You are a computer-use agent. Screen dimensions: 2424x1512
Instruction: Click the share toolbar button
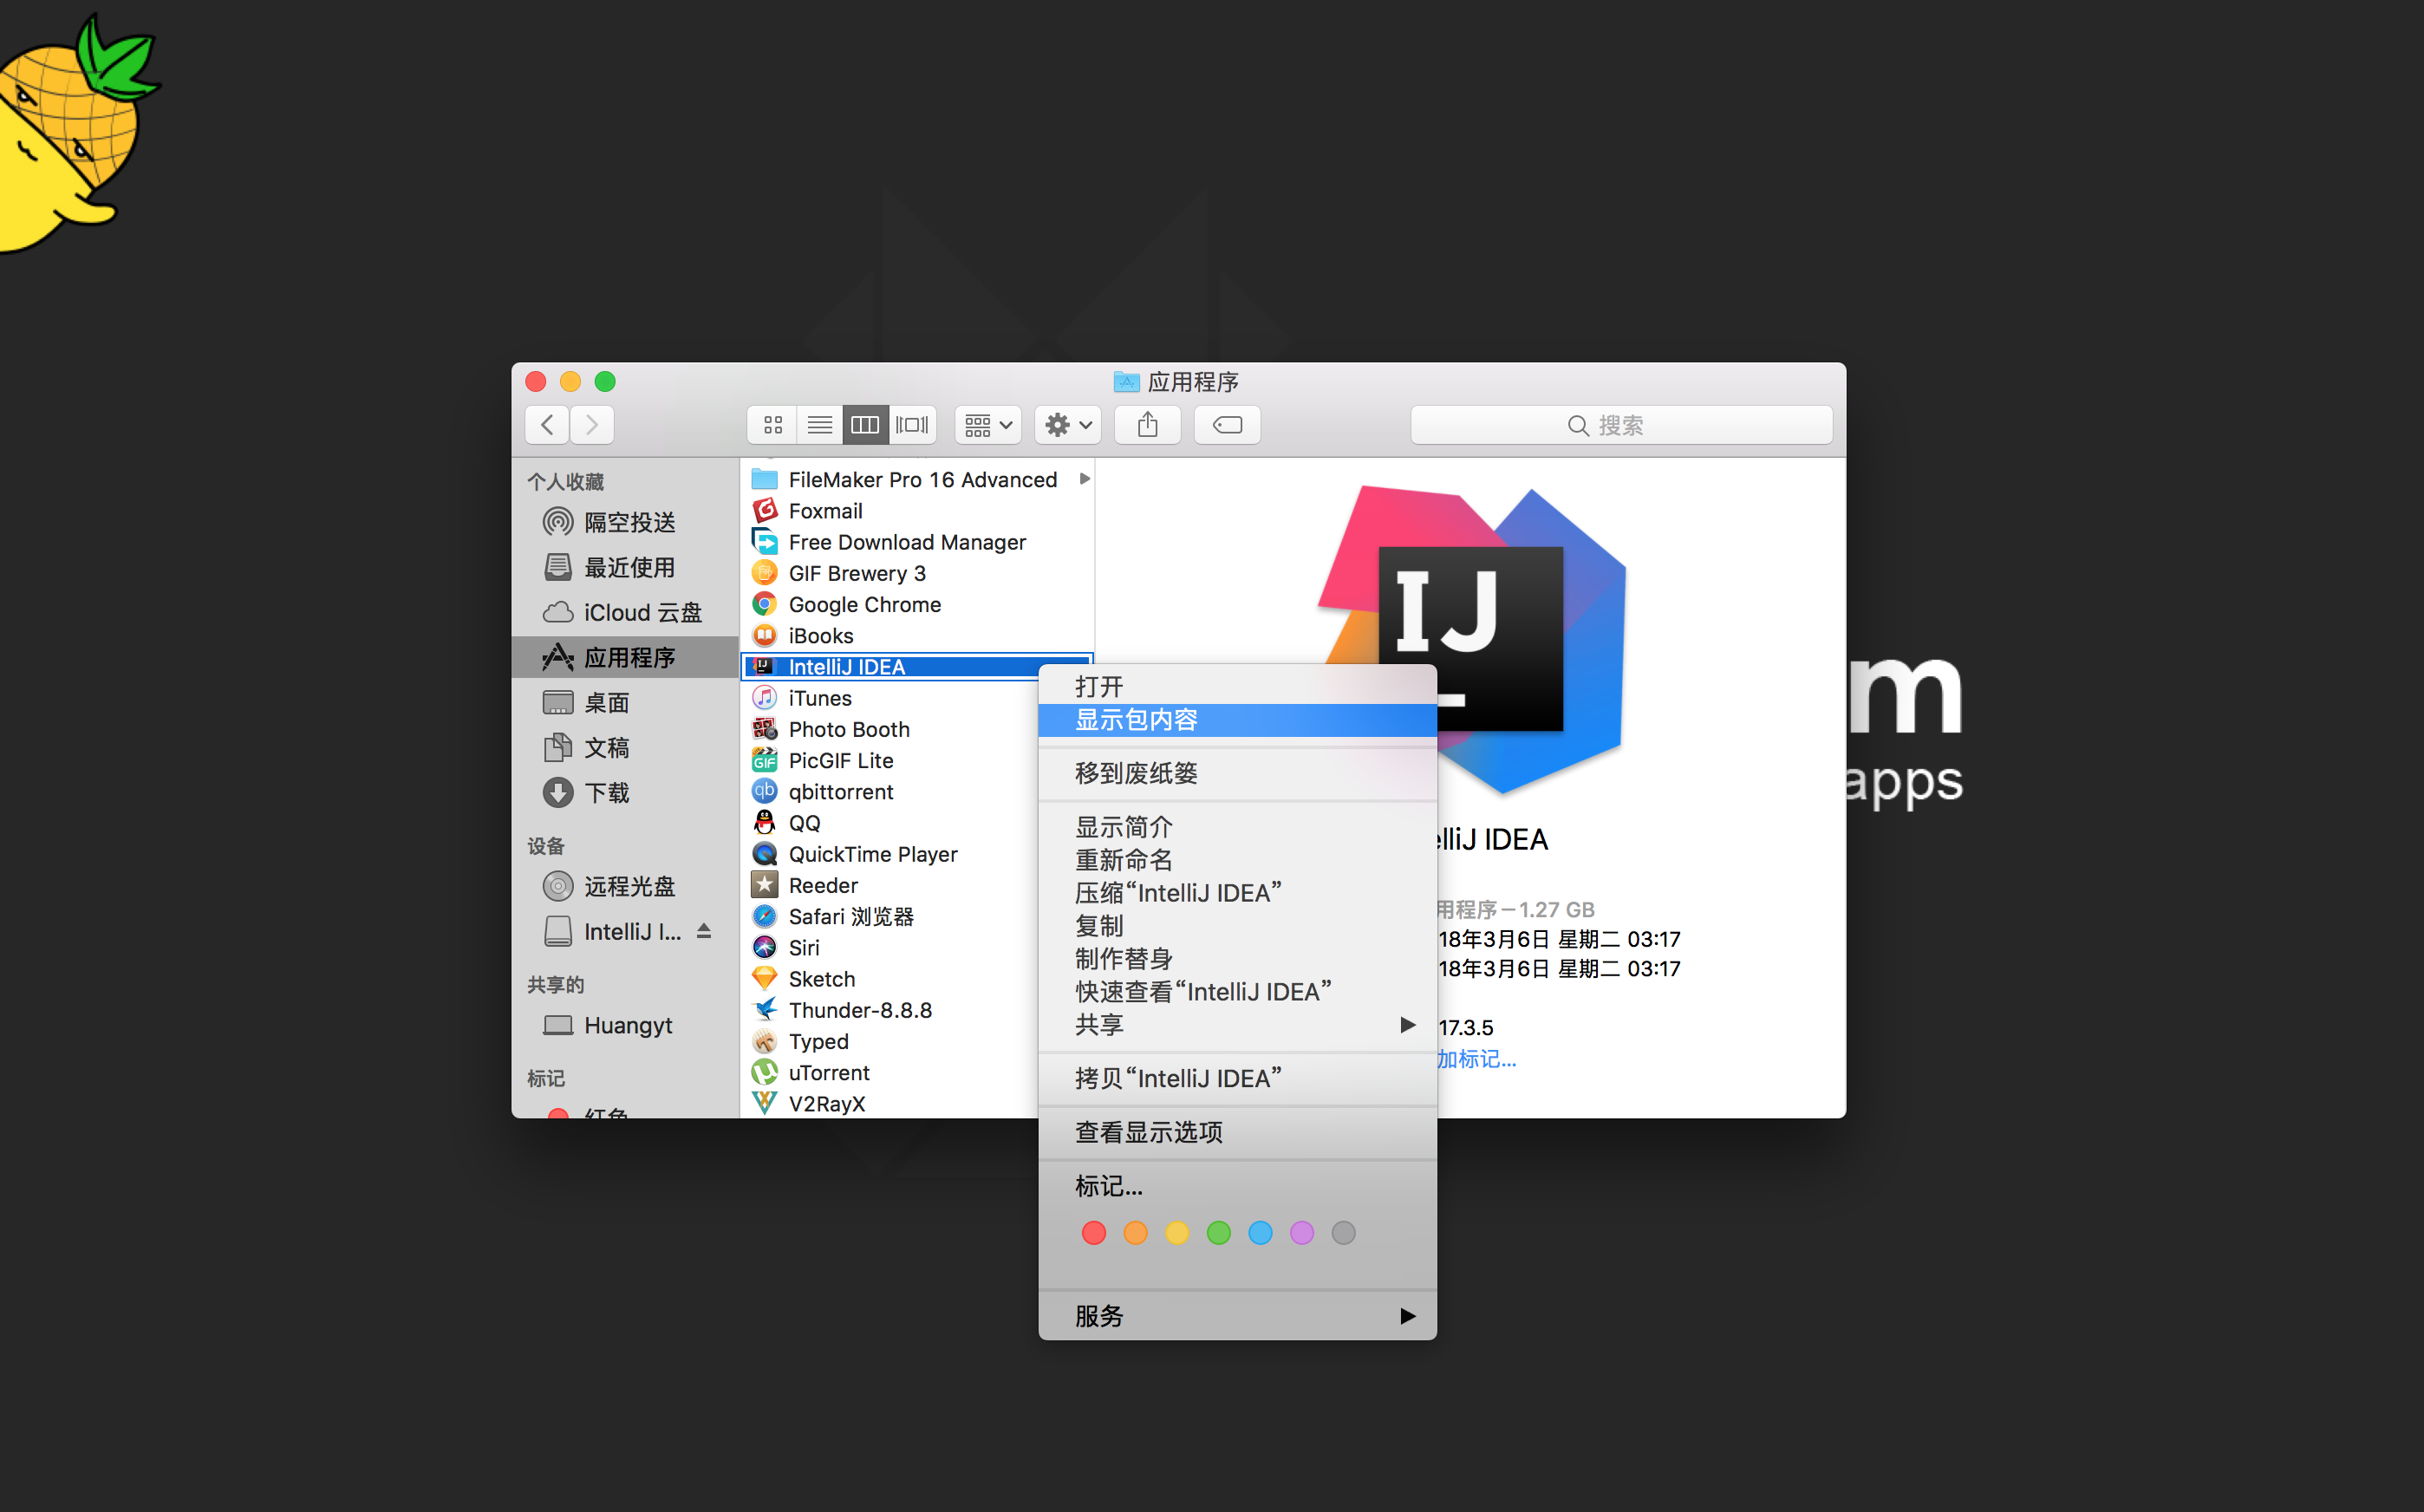[1148, 425]
